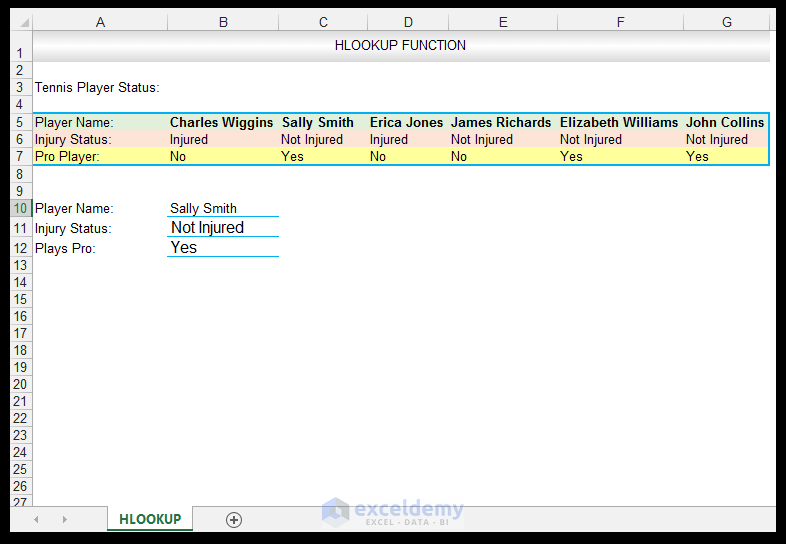Select row 11 header
This screenshot has width=786, height=544.
click(21, 228)
